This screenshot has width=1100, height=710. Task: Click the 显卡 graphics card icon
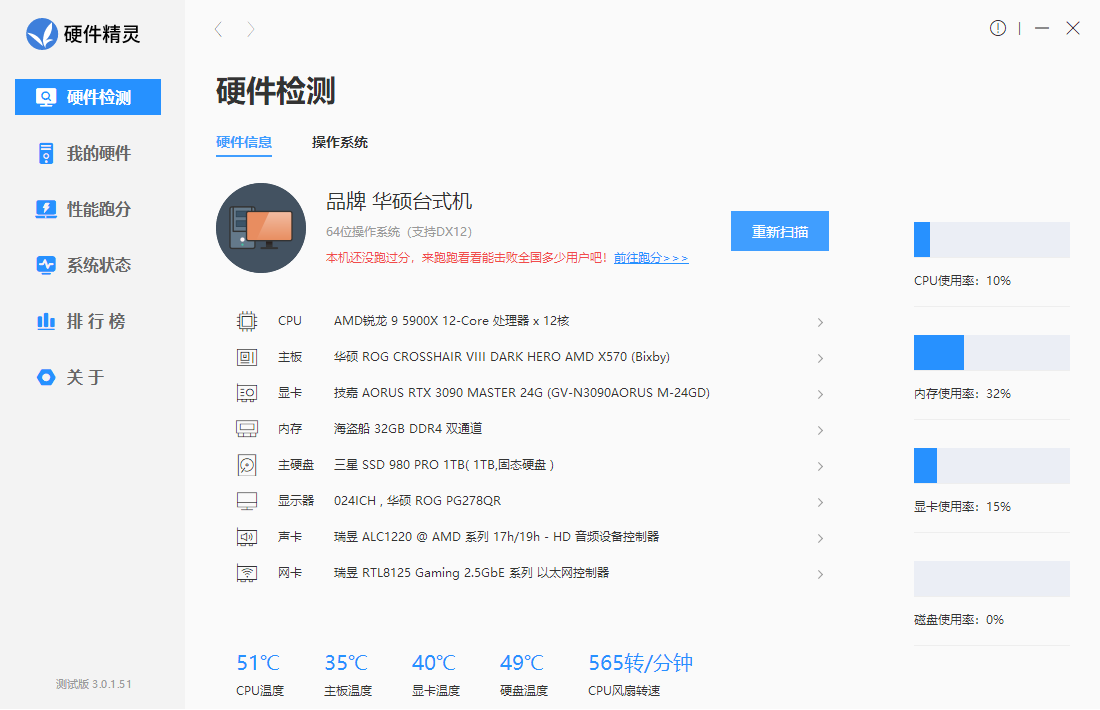point(247,393)
